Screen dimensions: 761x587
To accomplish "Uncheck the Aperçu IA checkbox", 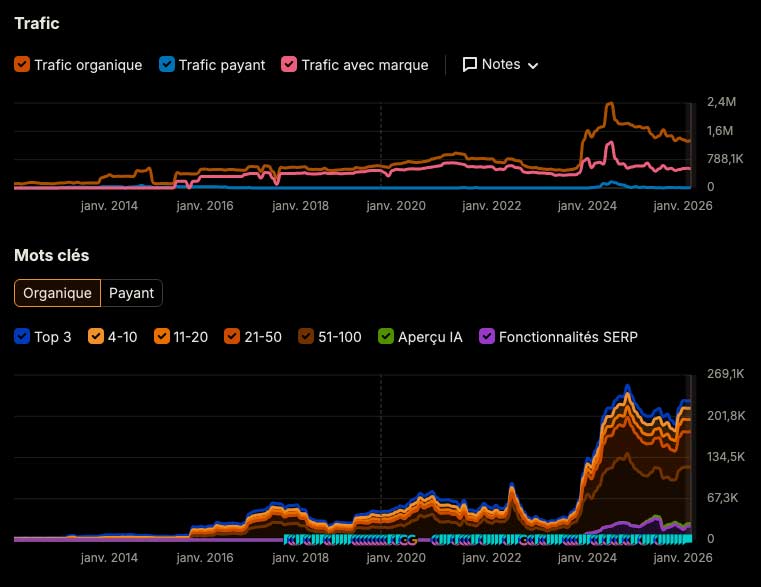I will pos(386,336).
